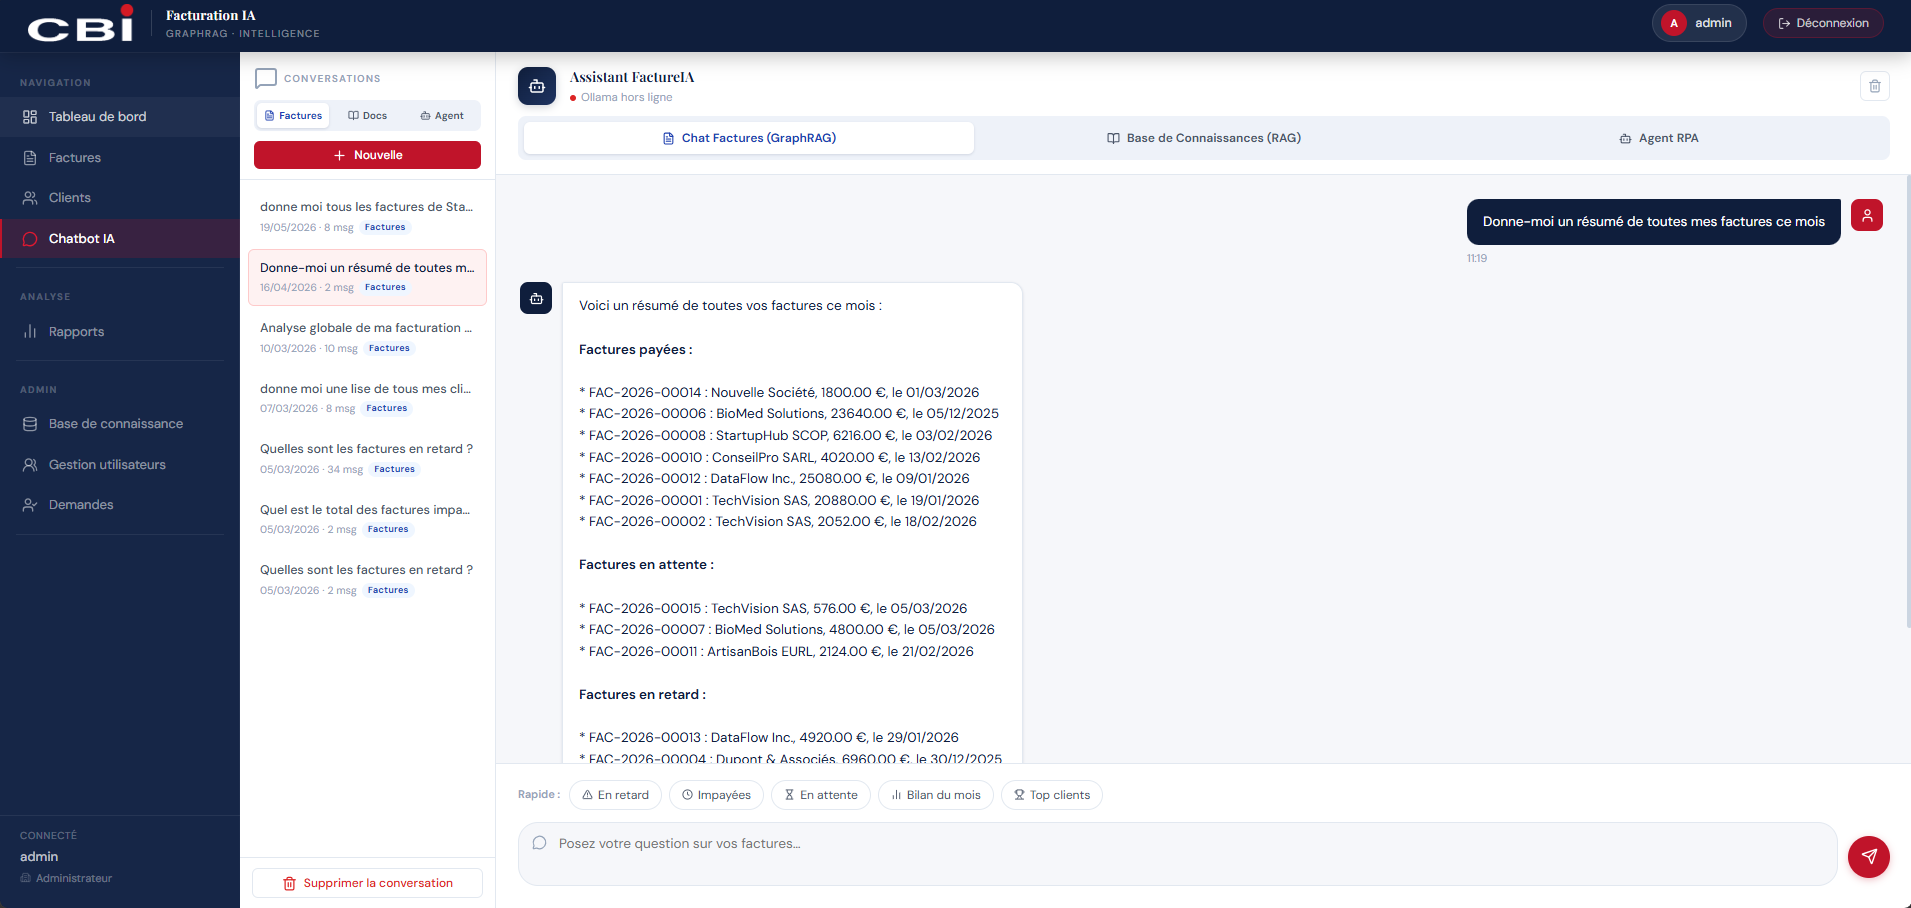Screen dimensions: 1911x908
Task: Click invoice line FAC-2026-00013 DataFlow Inc.
Action: click(x=769, y=737)
